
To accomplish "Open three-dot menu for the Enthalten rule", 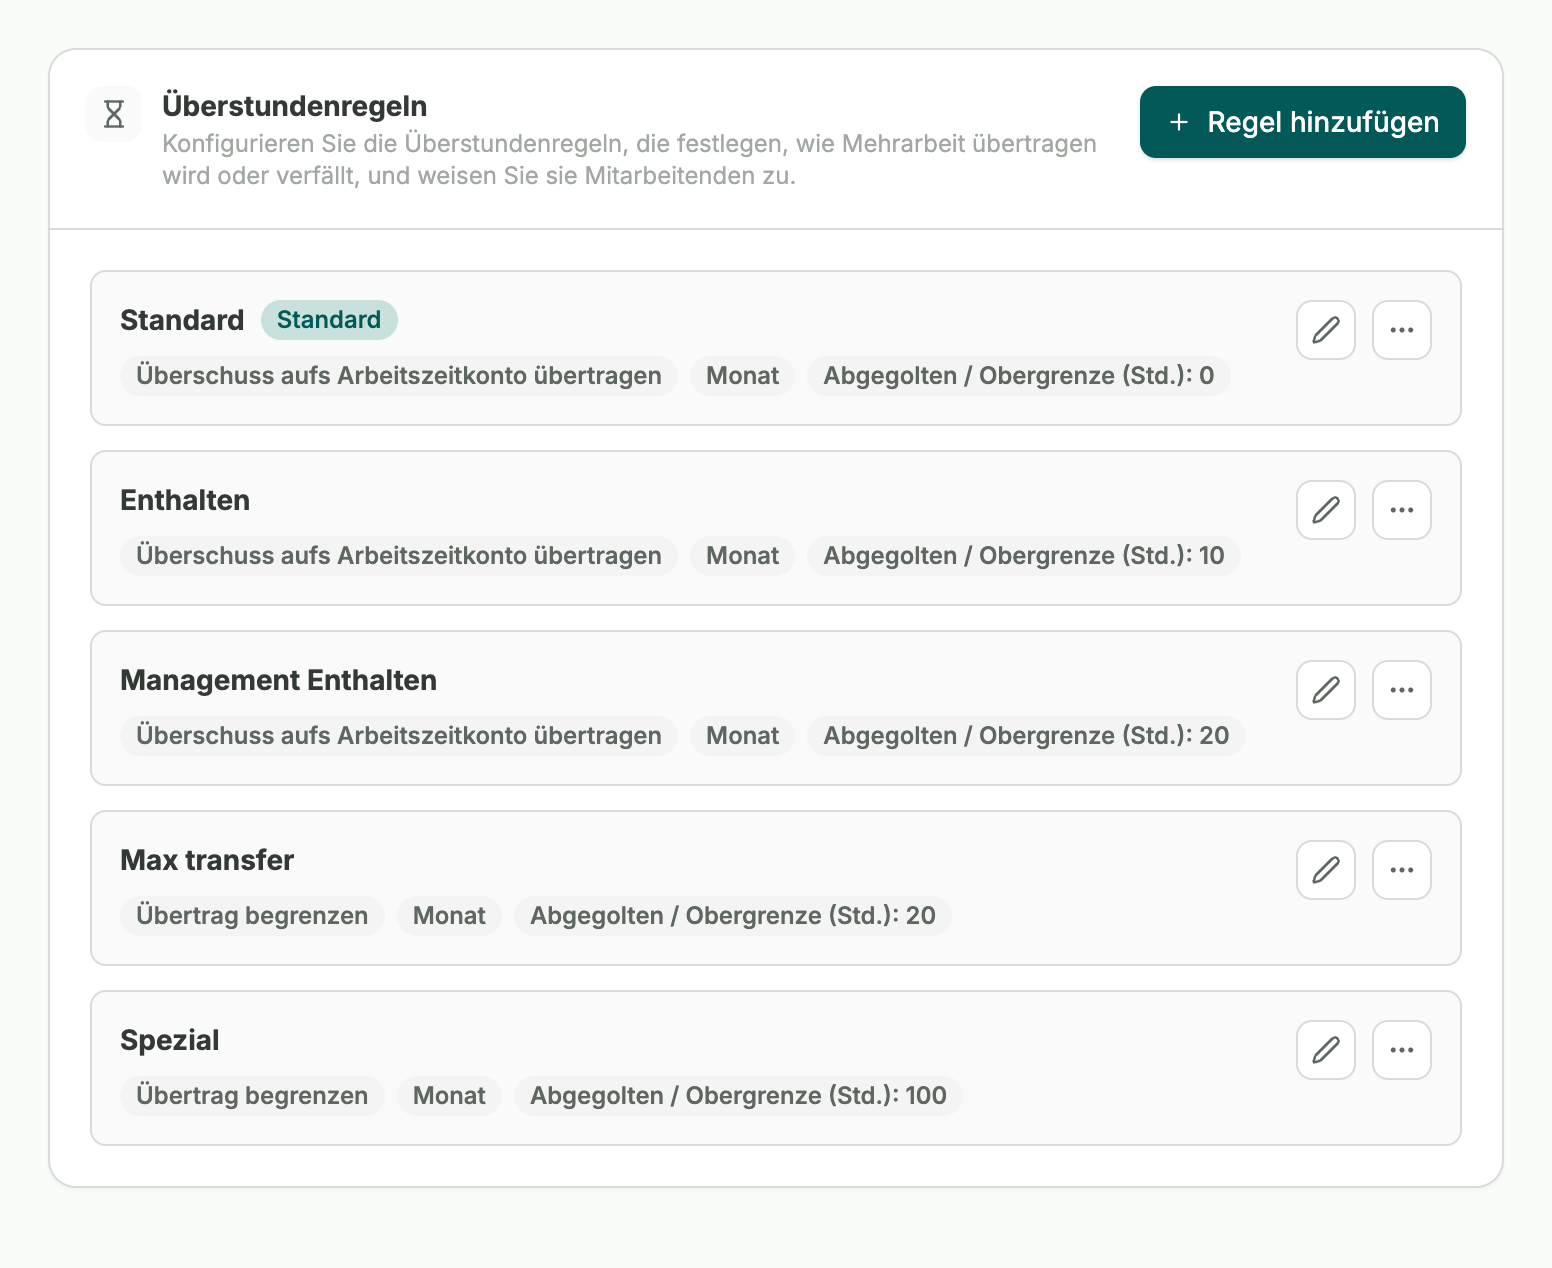I will click(x=1402, y=510).
